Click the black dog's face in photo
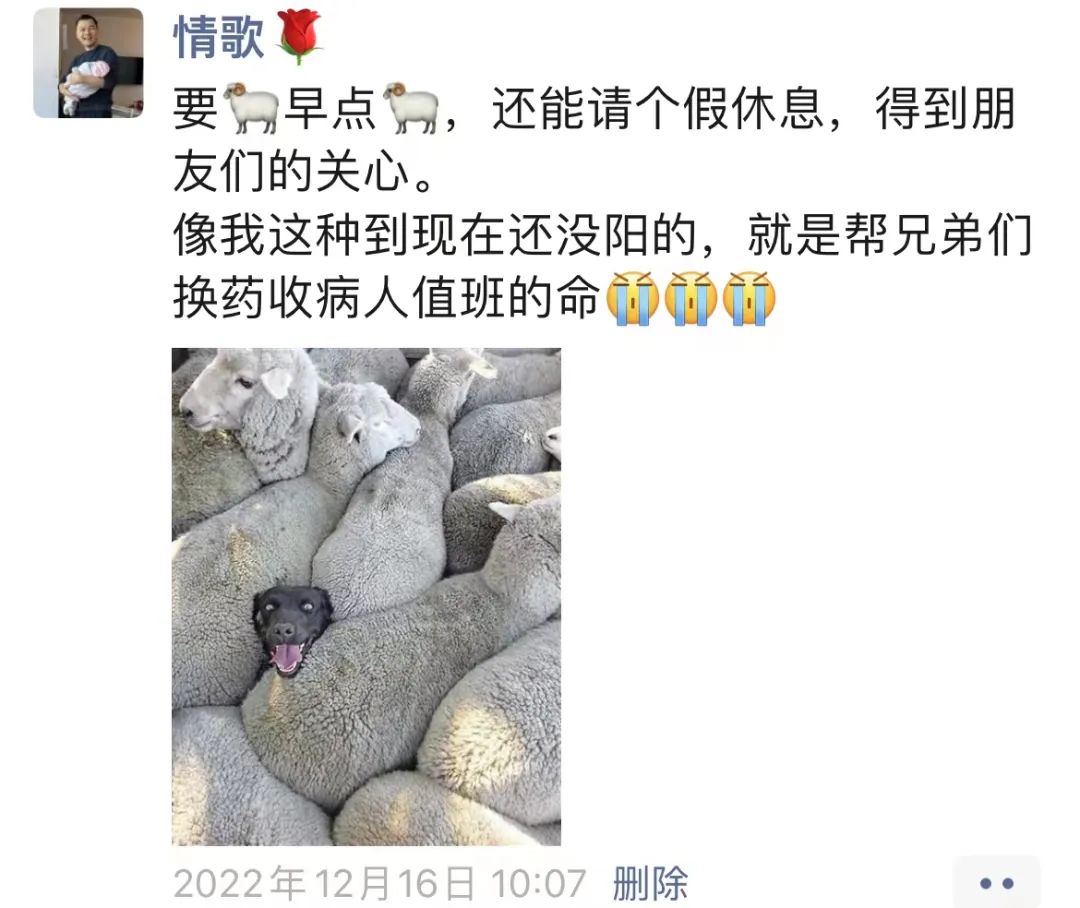Viewport: 1080px width, 908px height. [290, 628]
